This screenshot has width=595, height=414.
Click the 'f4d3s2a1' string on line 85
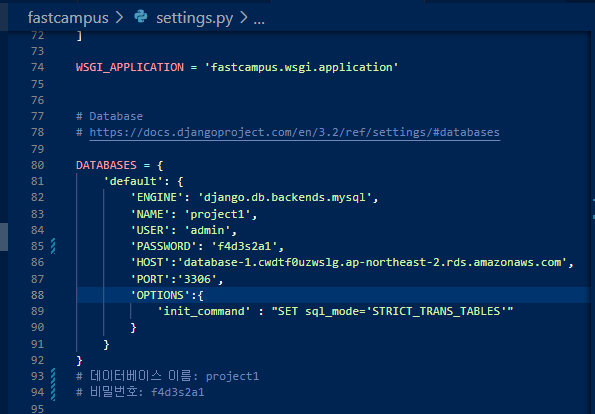coord(244,246)
